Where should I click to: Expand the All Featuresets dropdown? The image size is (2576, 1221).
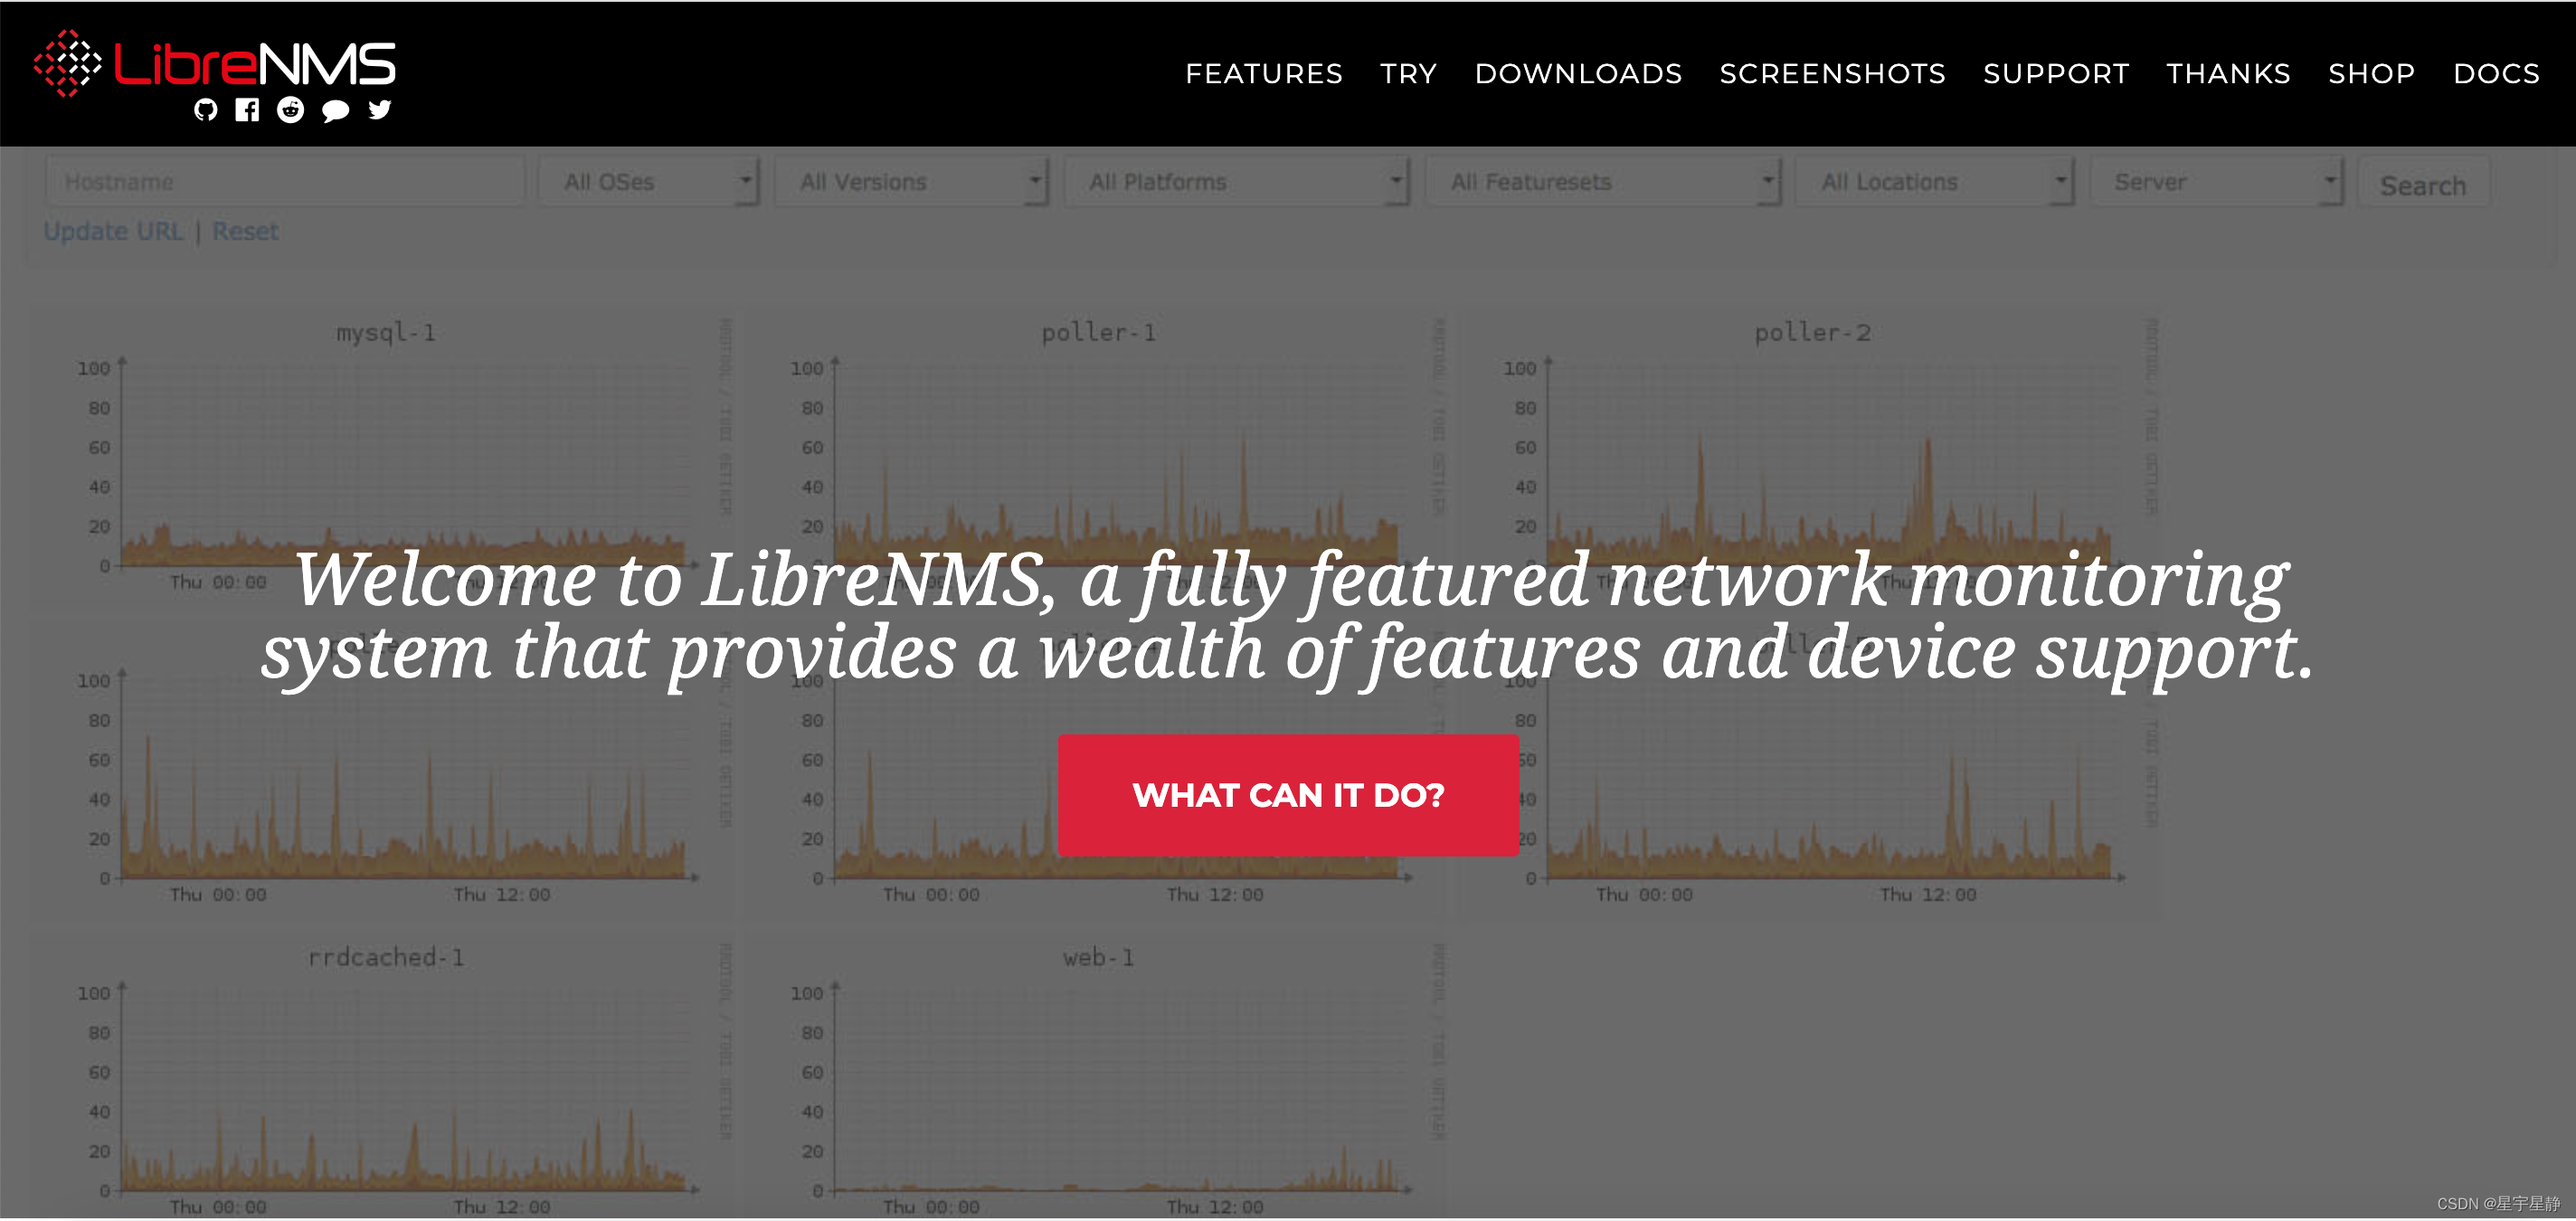(1603, 182)
